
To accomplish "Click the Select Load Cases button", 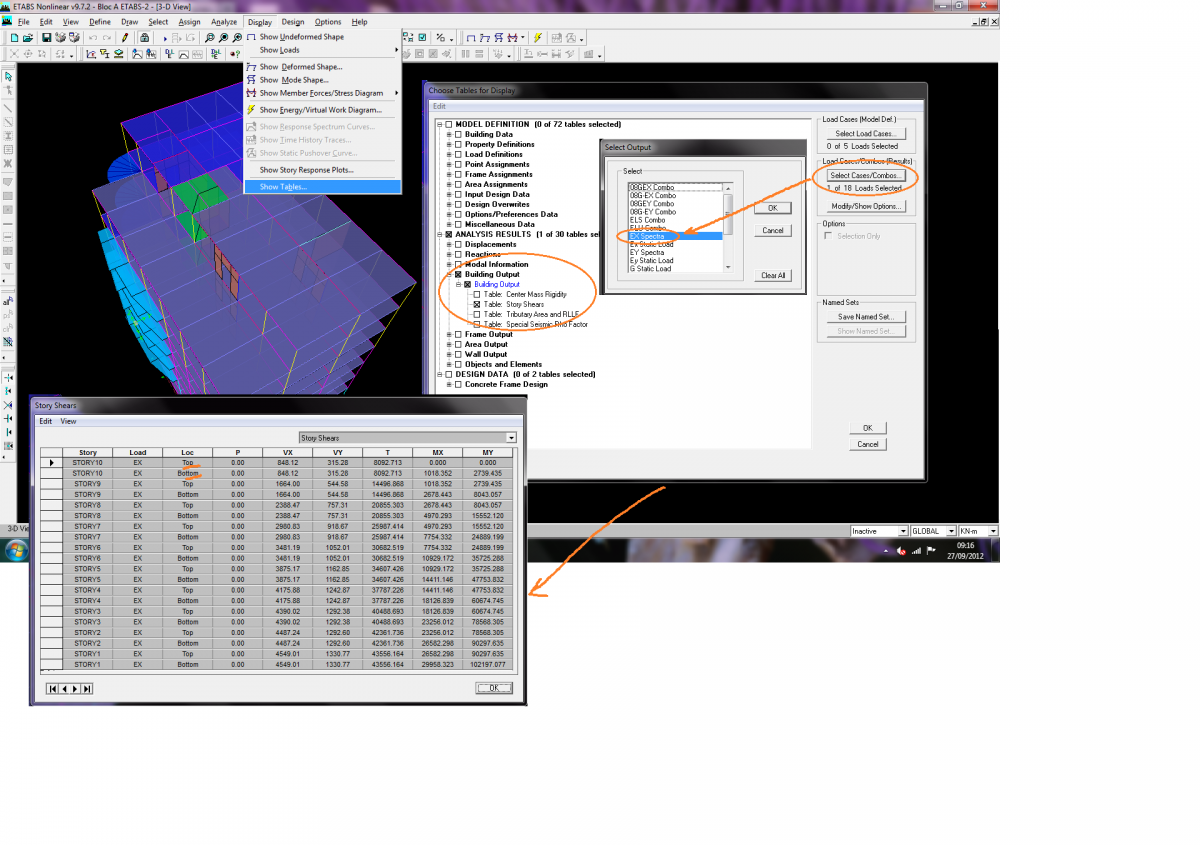I will click(x=867, y=133).
